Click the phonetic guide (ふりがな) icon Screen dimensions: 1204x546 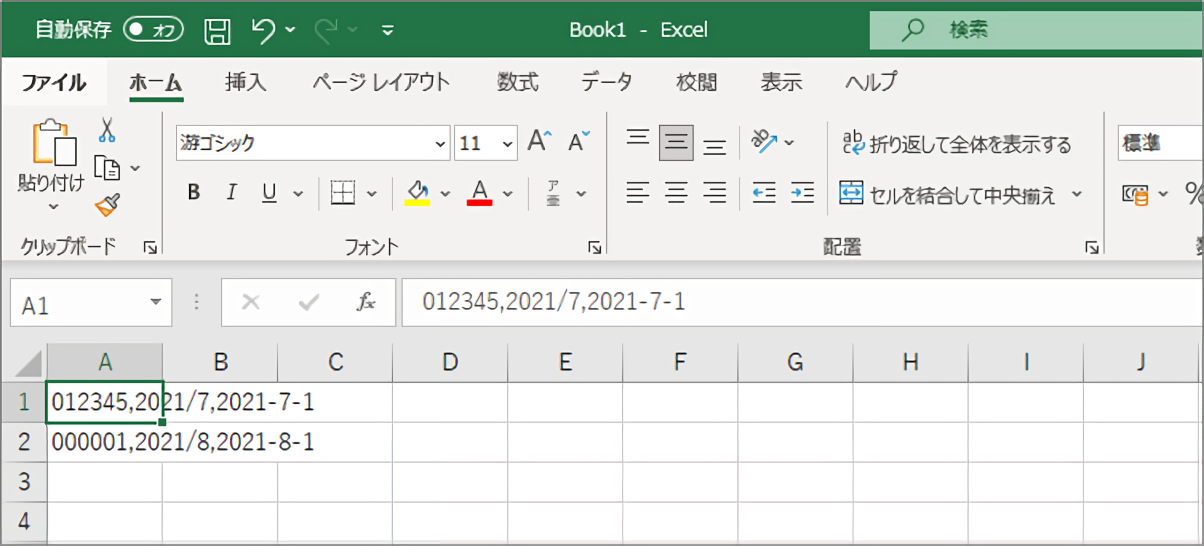coord(553,193)
